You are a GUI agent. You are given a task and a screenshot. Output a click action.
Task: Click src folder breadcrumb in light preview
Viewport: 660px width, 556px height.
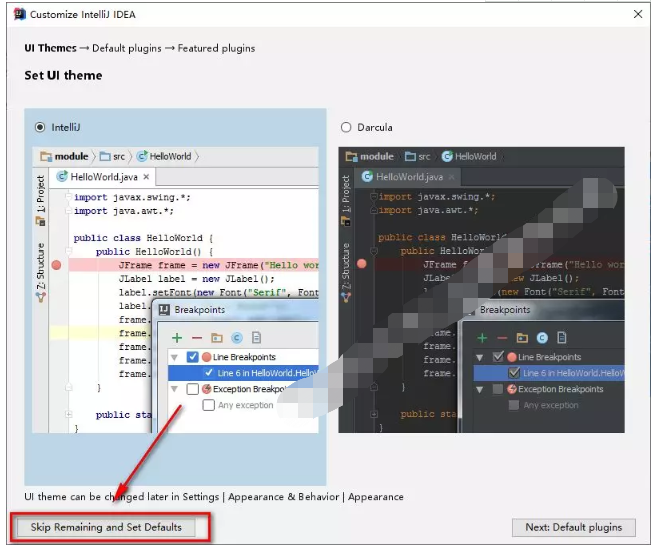click(x=112, y=157)
